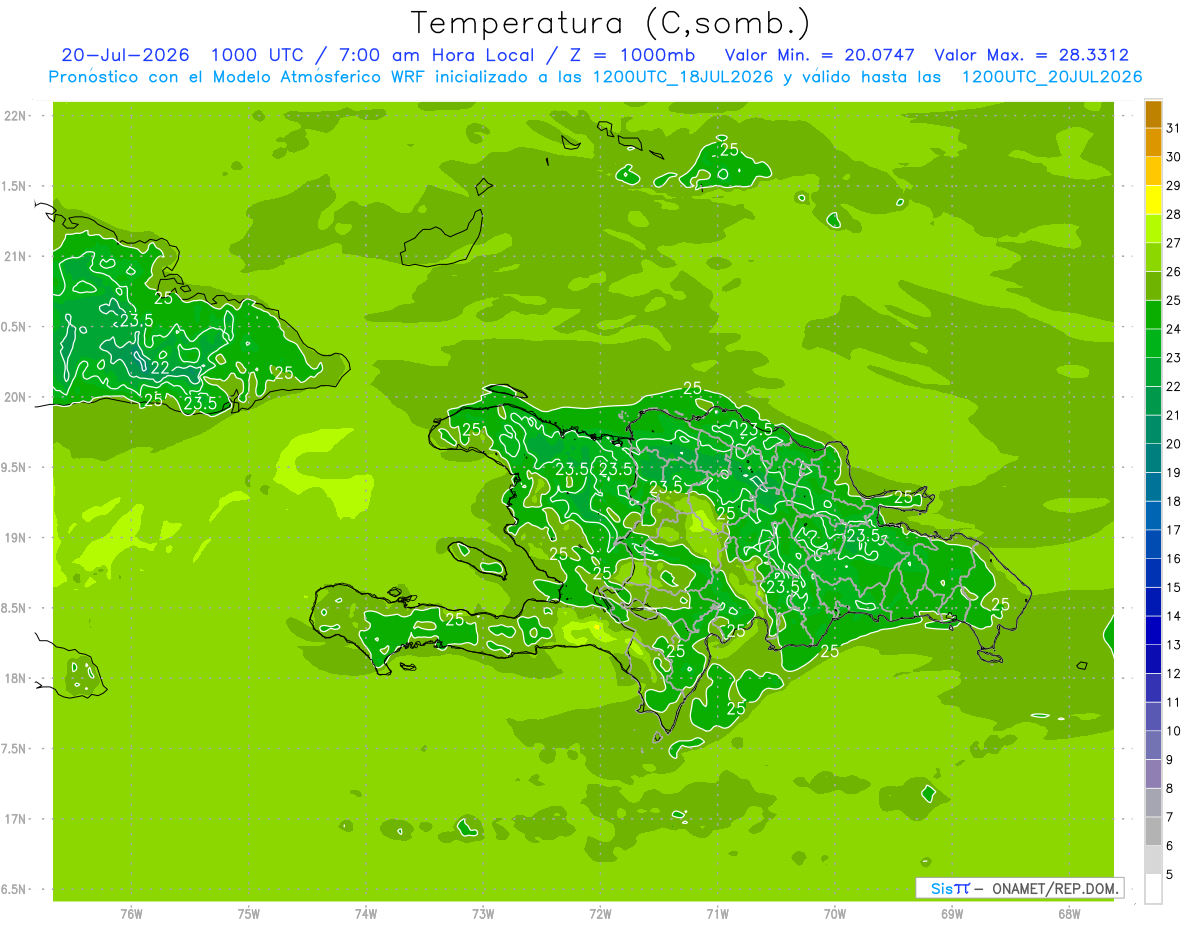Click the legend swatch between 23 and 24
The image size is (1200, 927).
(1153, 343)
